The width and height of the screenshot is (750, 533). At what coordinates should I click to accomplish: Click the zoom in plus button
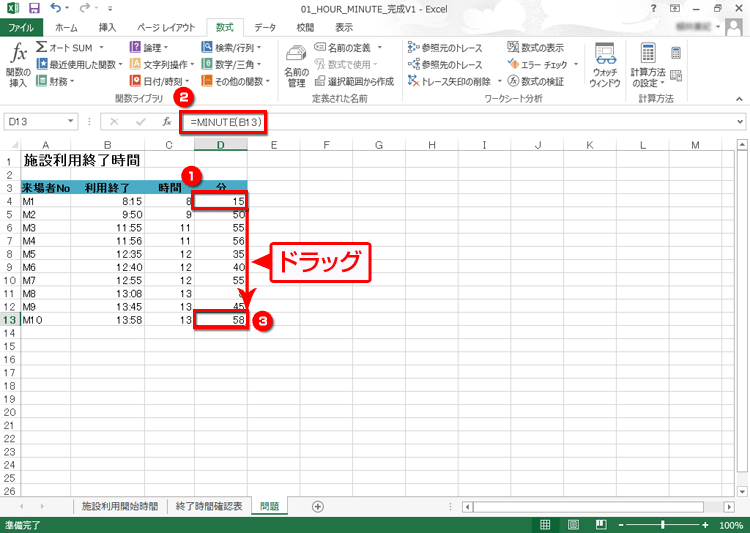click(x=705, y=525)
